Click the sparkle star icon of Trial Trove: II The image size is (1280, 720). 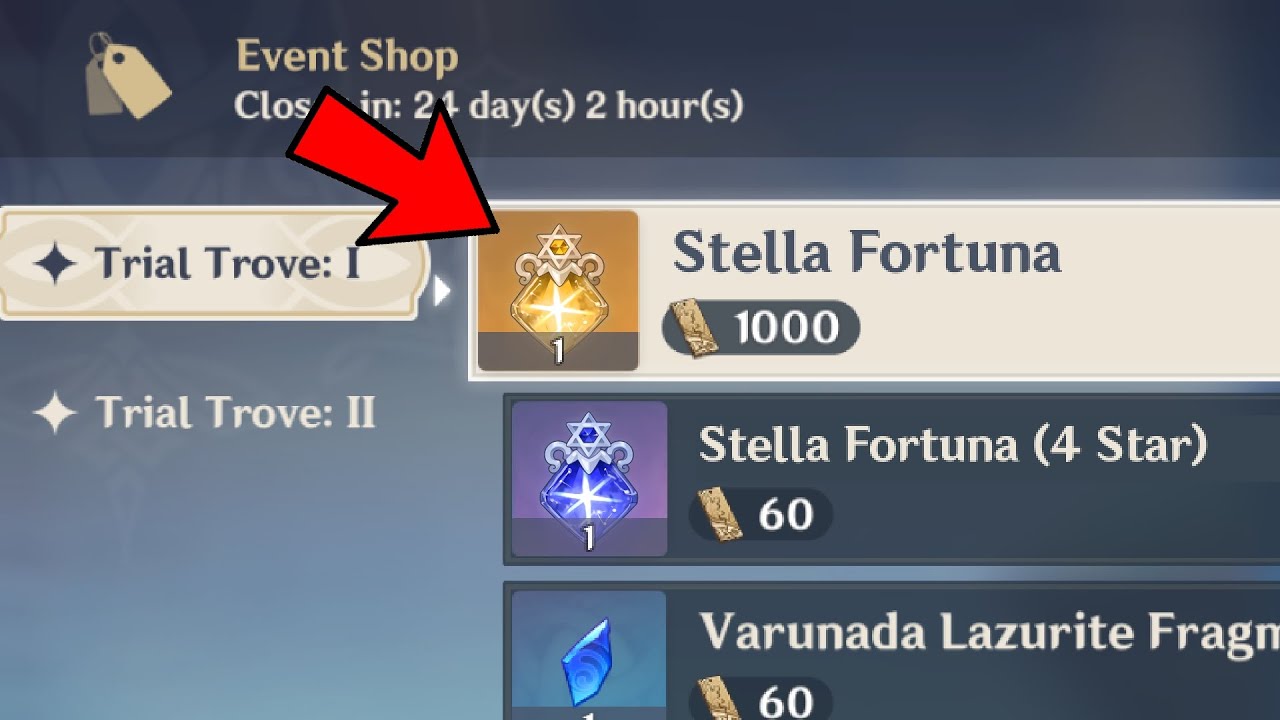click(54, 412)
